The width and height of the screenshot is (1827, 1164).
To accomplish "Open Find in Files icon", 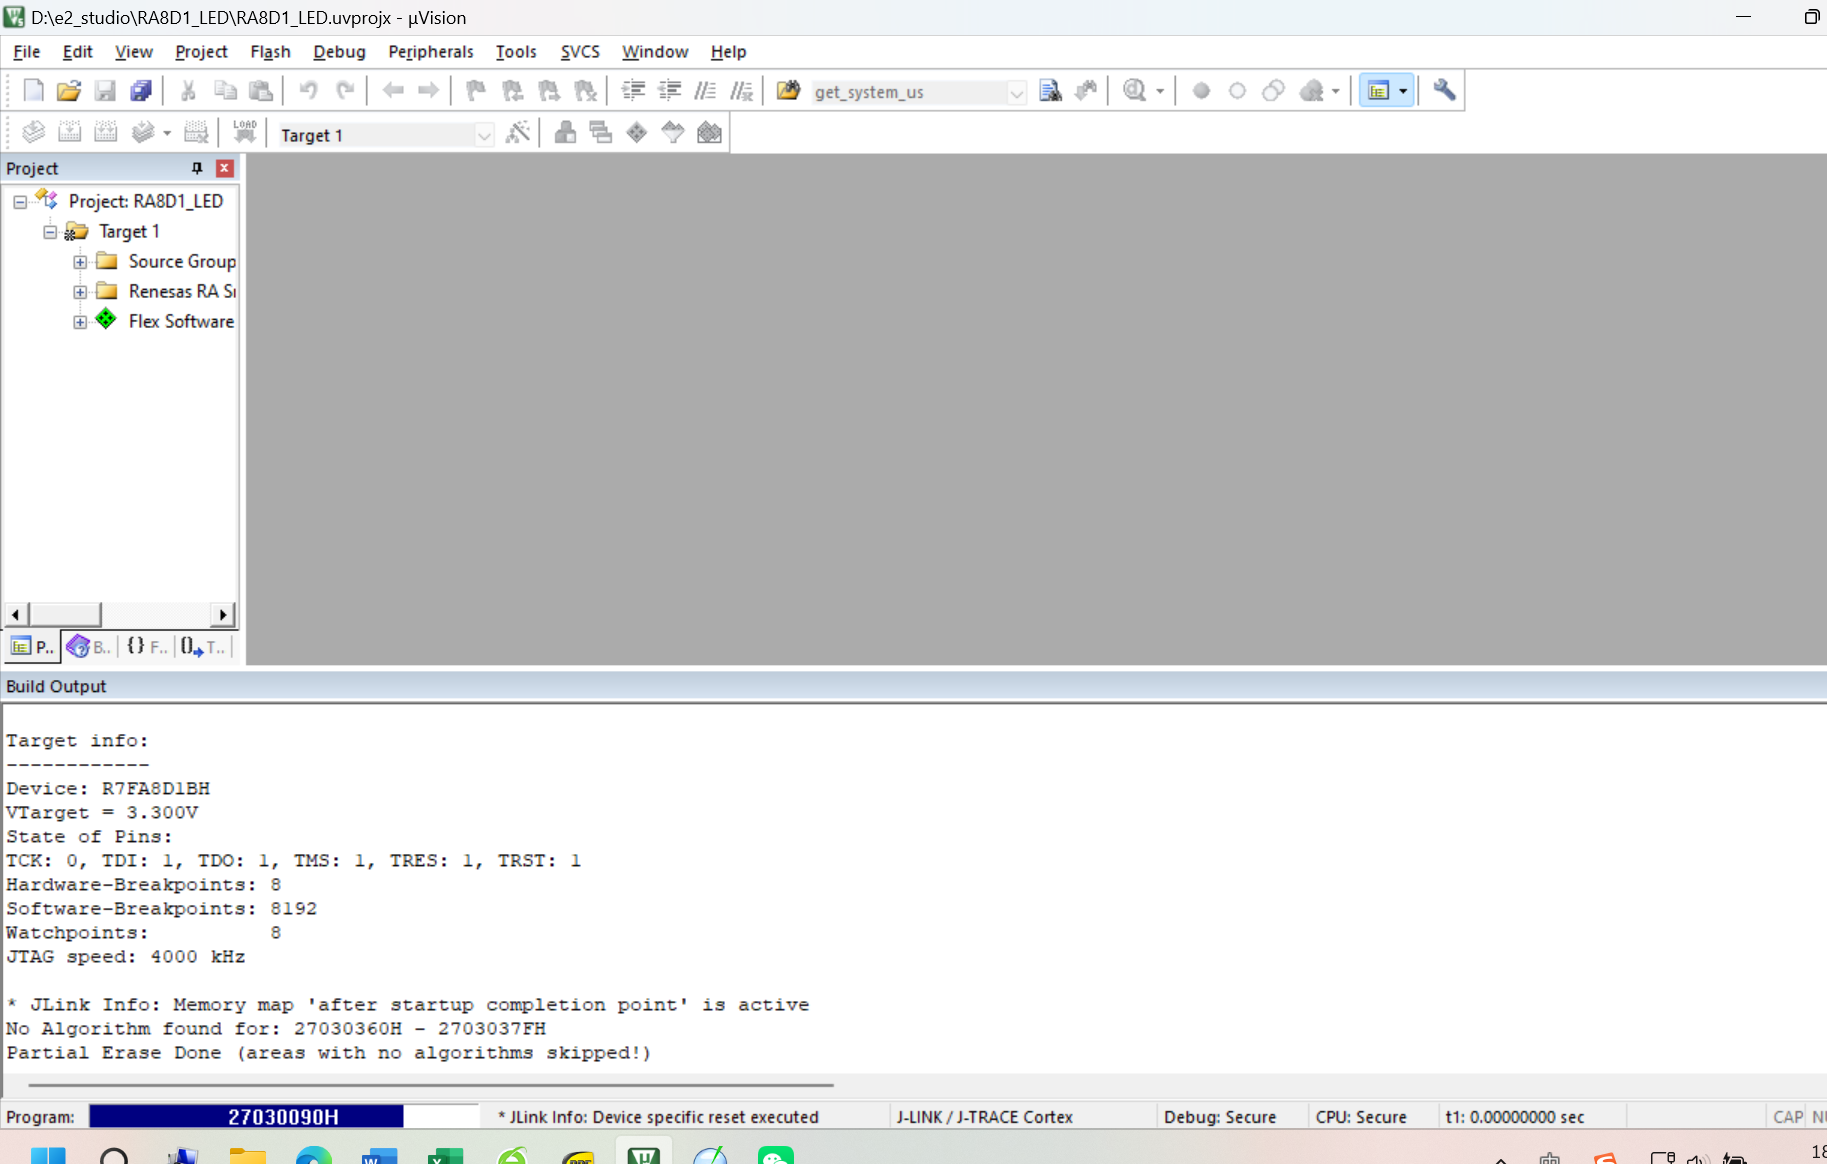I will [788, 91].
